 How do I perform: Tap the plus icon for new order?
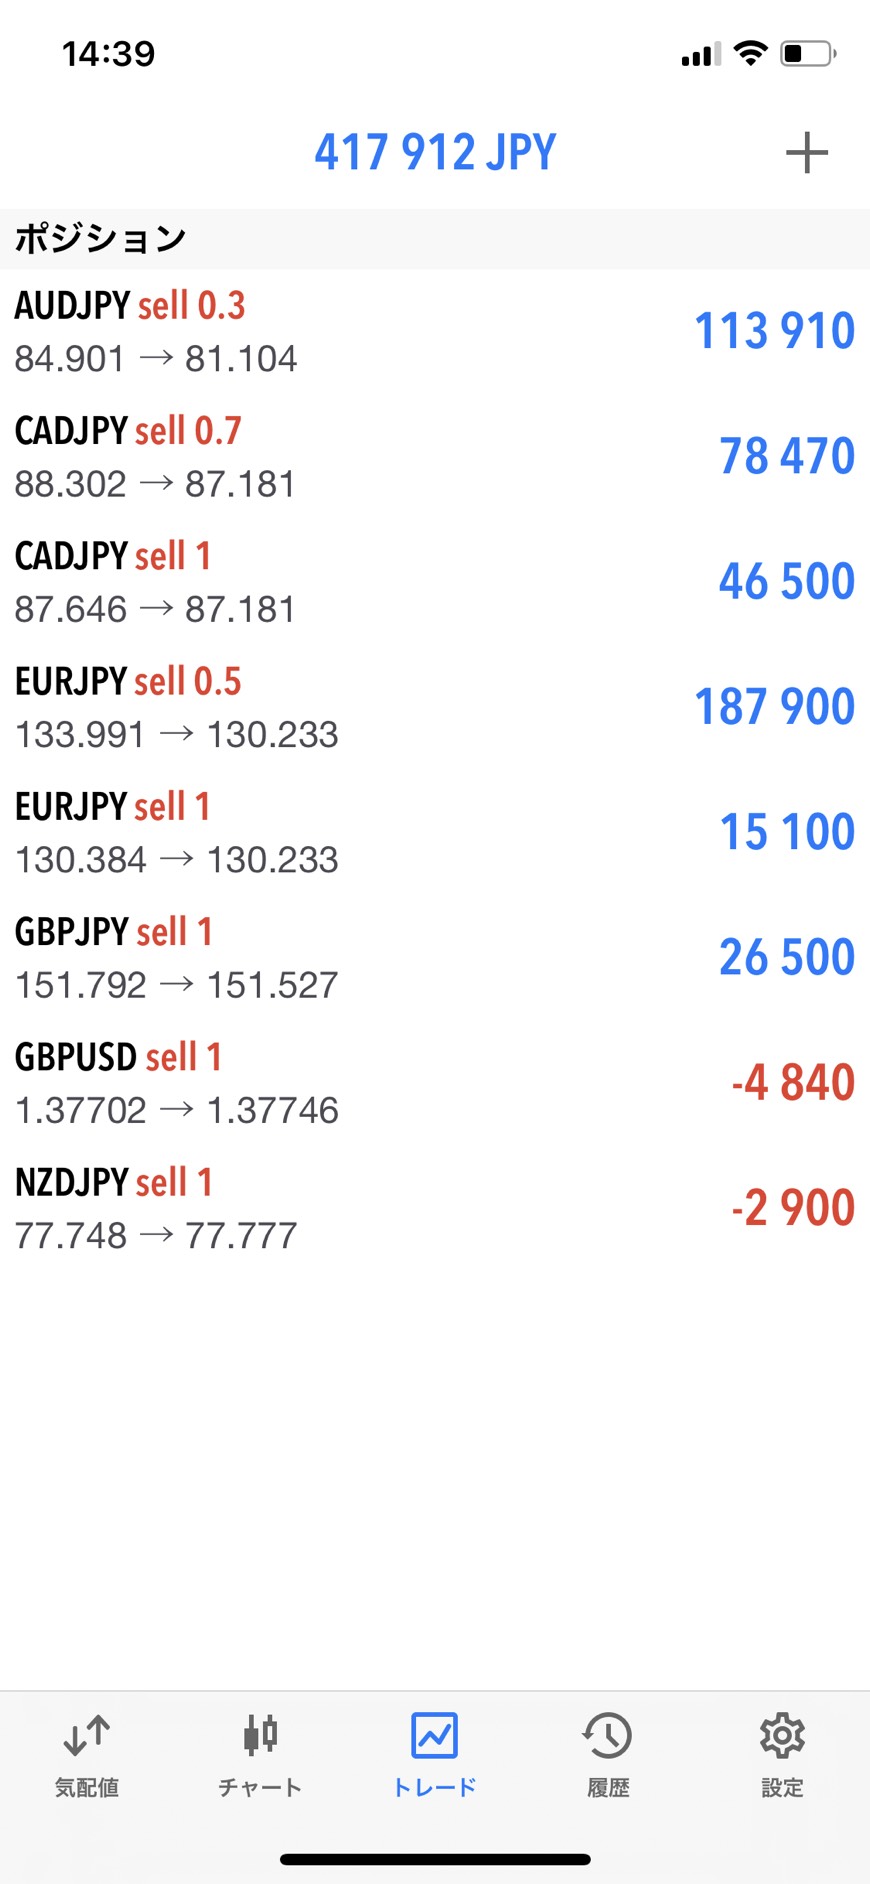coord(806,153)
